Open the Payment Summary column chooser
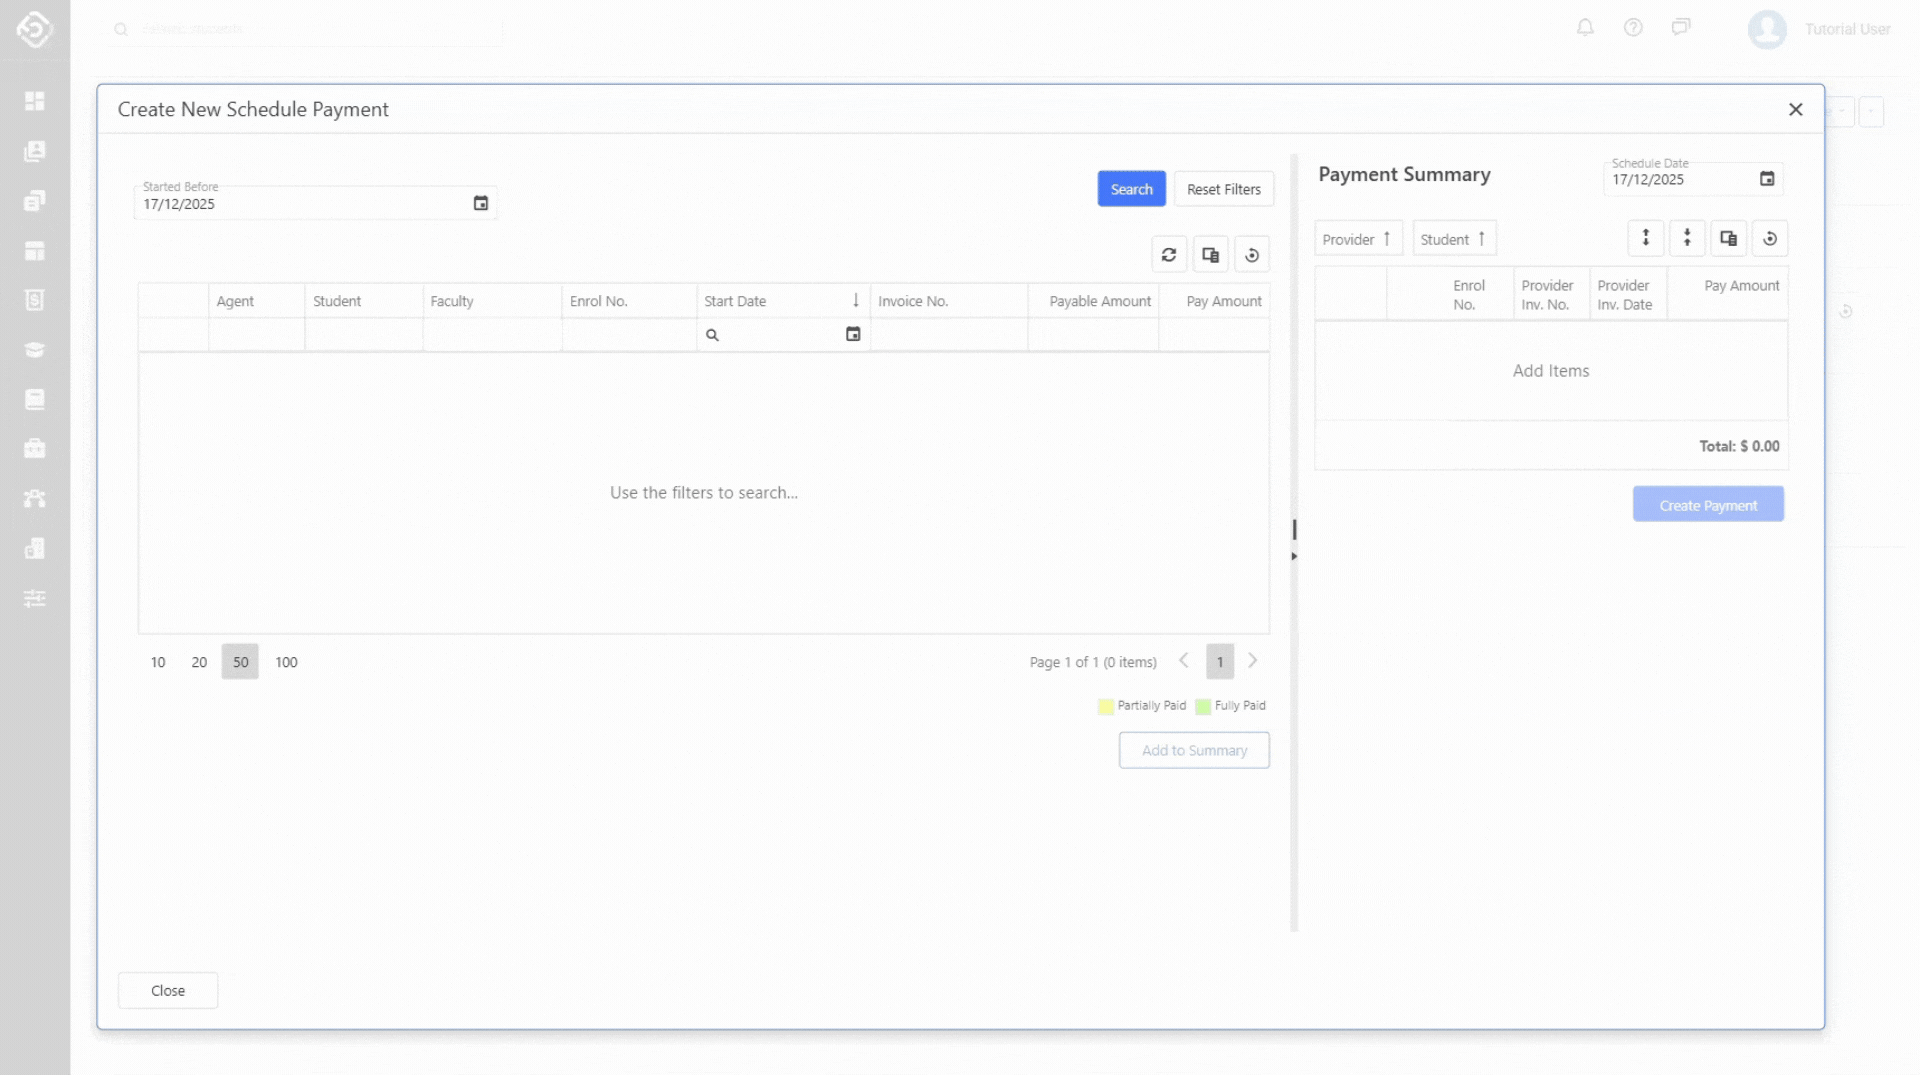This screenshot has width=1920, height=1080. coord(1728,238)
